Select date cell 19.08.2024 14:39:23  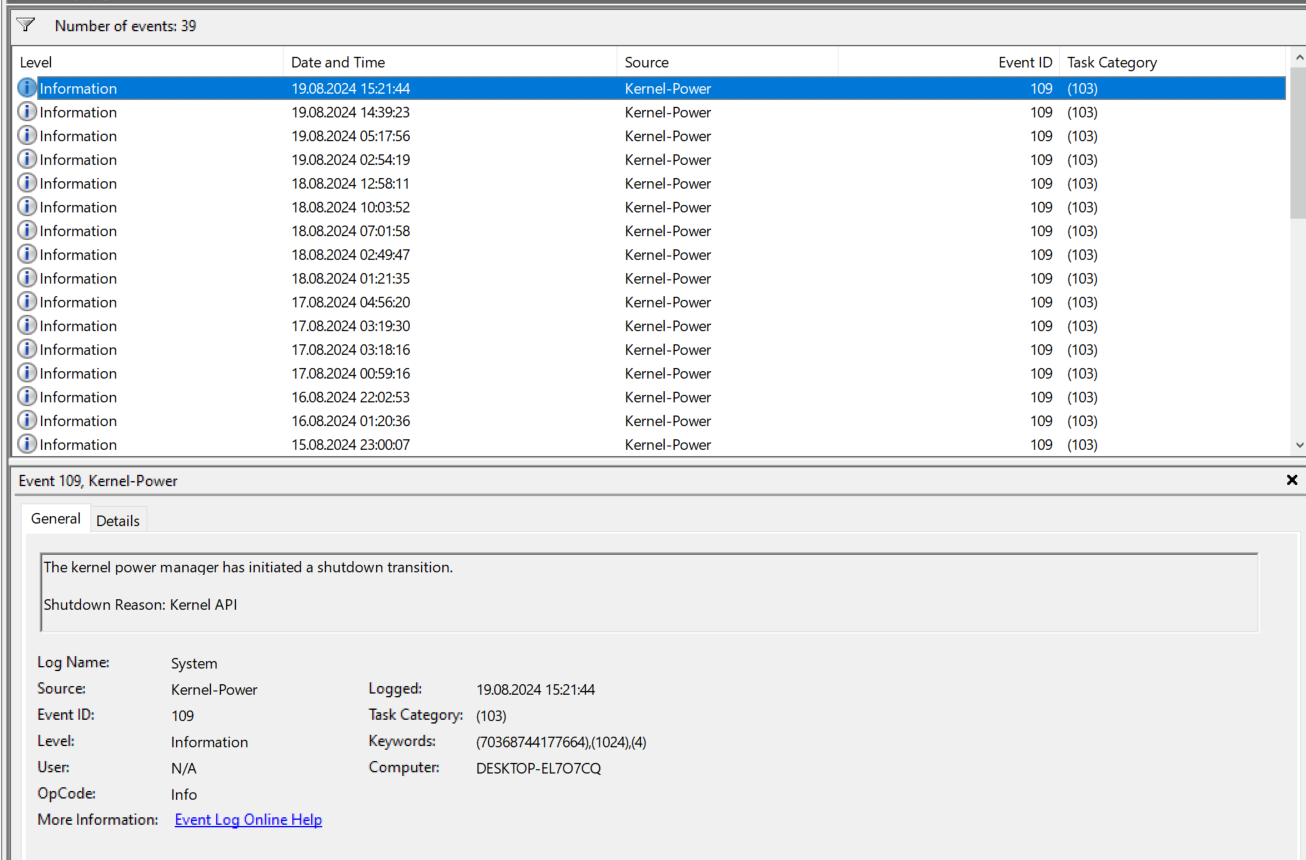click(x=350, y=112)
